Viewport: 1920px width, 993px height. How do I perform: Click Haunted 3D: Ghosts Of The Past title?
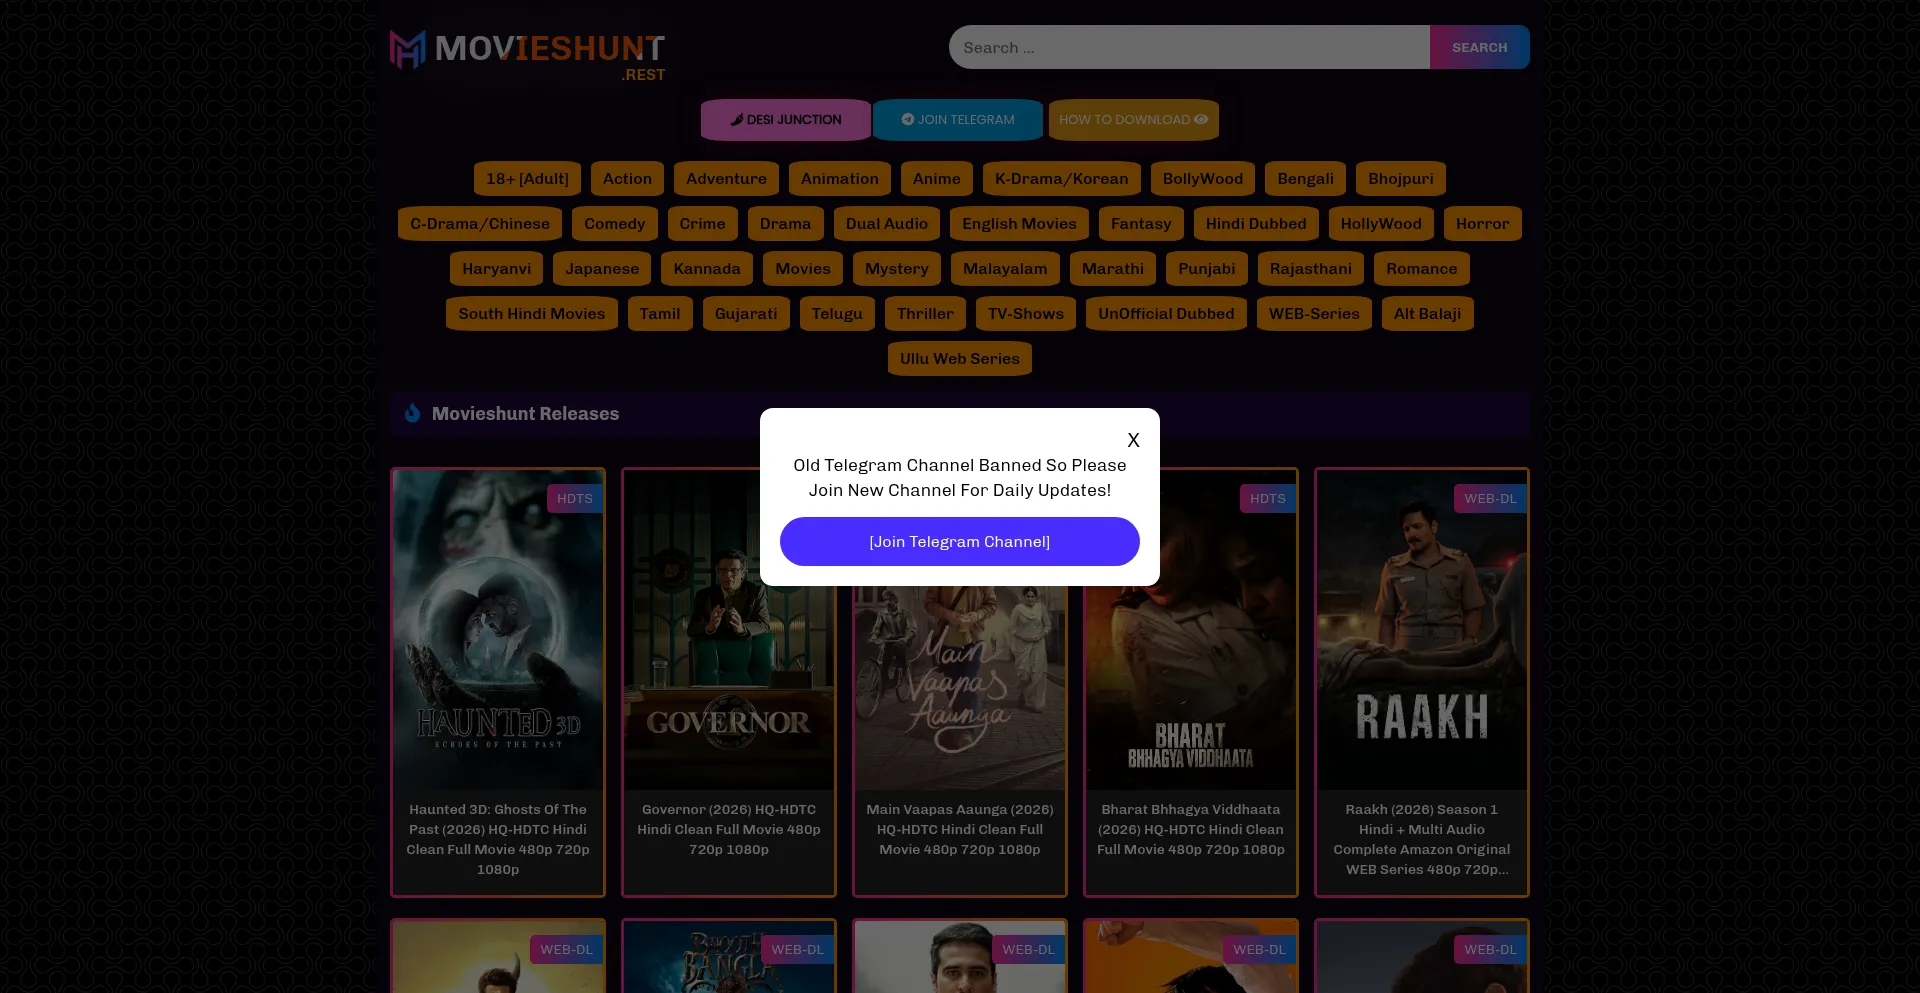point(498,839)
